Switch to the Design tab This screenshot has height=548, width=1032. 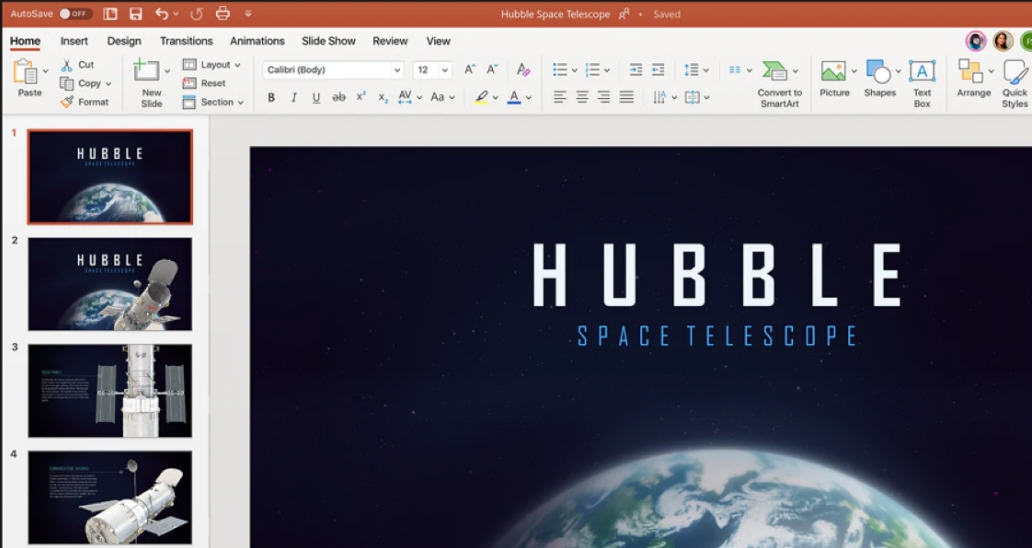pyautogui.click(x=124, y=41)
